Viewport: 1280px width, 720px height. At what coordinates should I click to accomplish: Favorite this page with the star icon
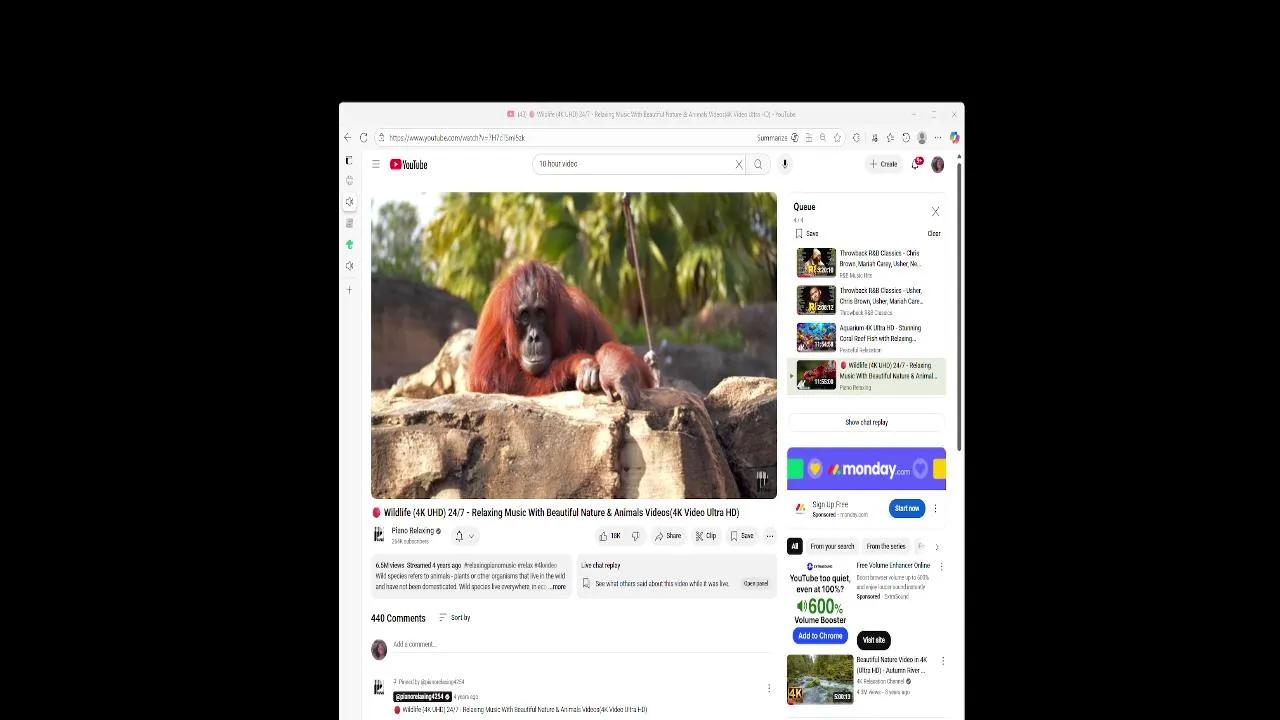click(x=838, y=138)
